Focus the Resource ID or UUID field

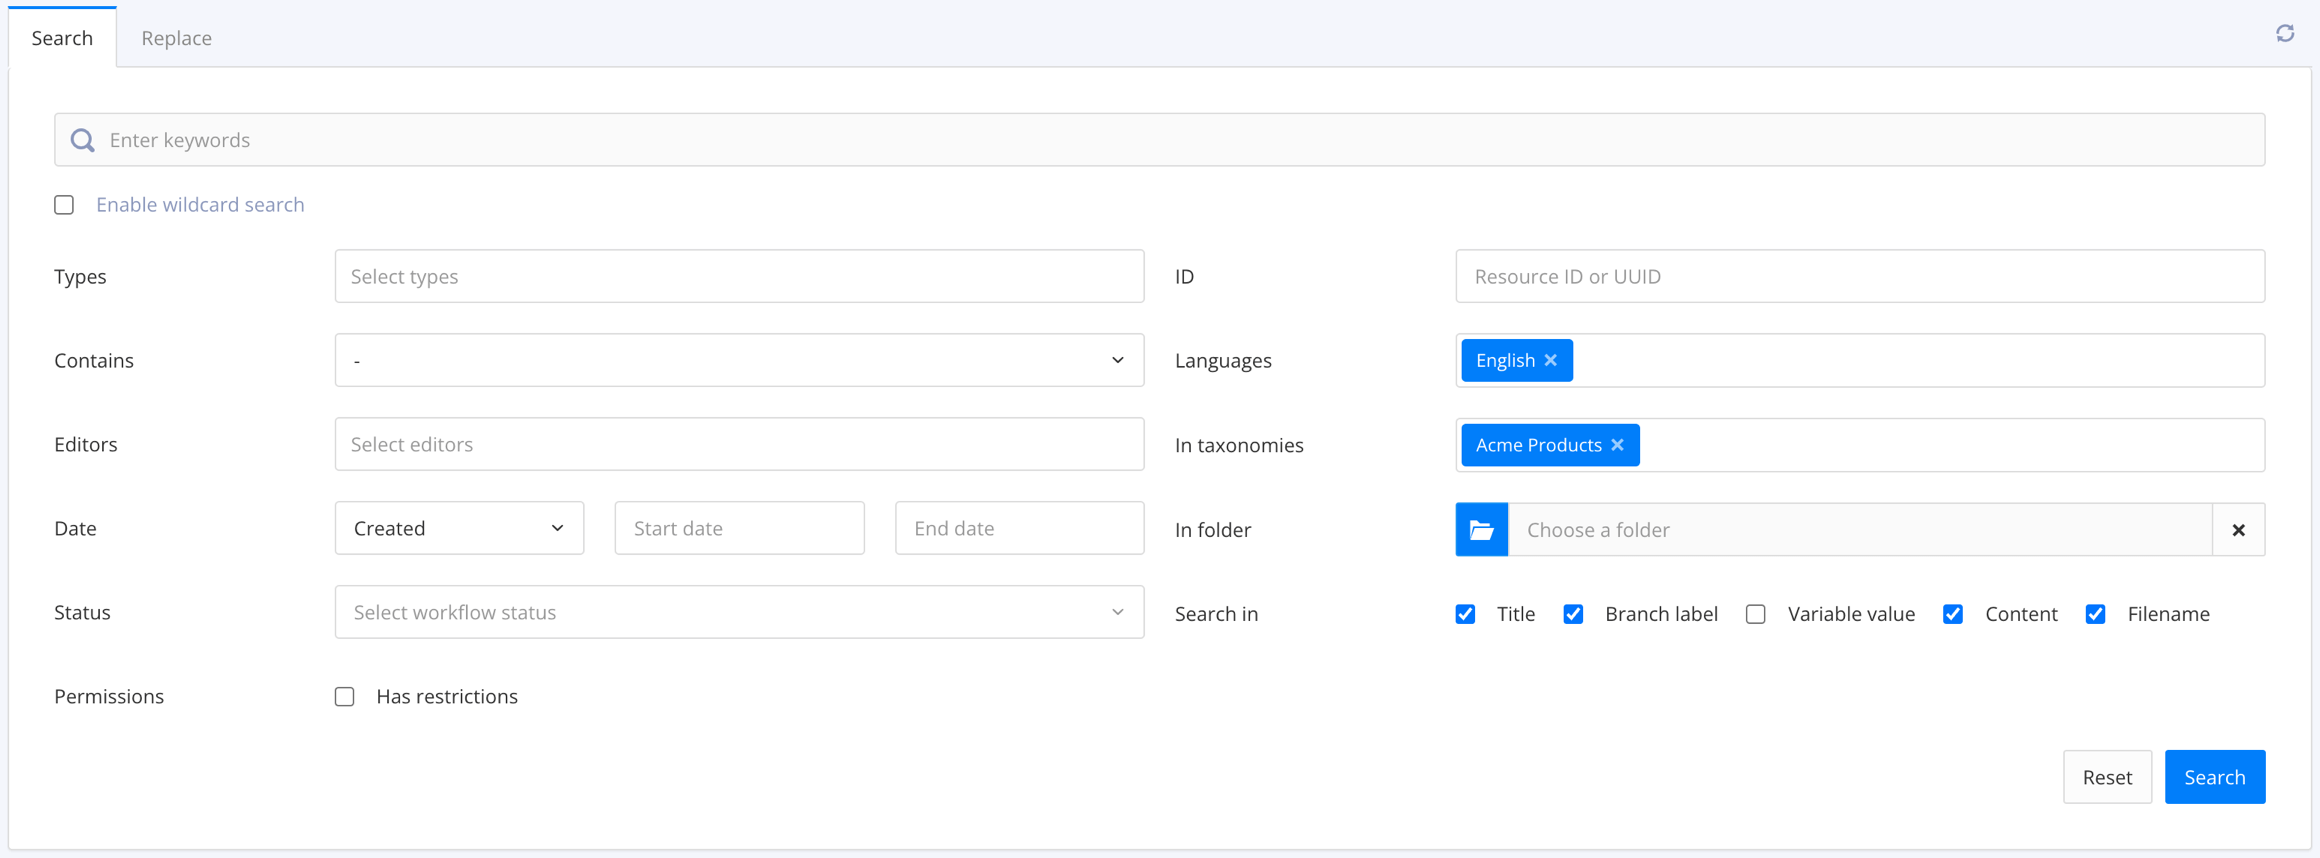tap(1860, 276)
